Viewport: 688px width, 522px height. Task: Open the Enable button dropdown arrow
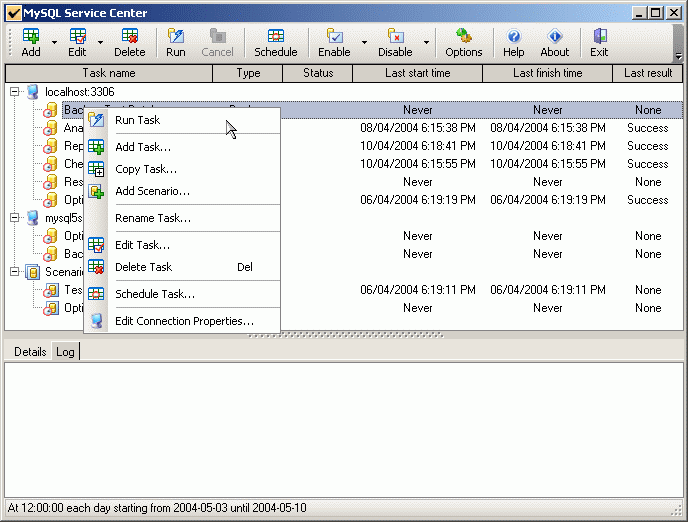click(364, 43)
